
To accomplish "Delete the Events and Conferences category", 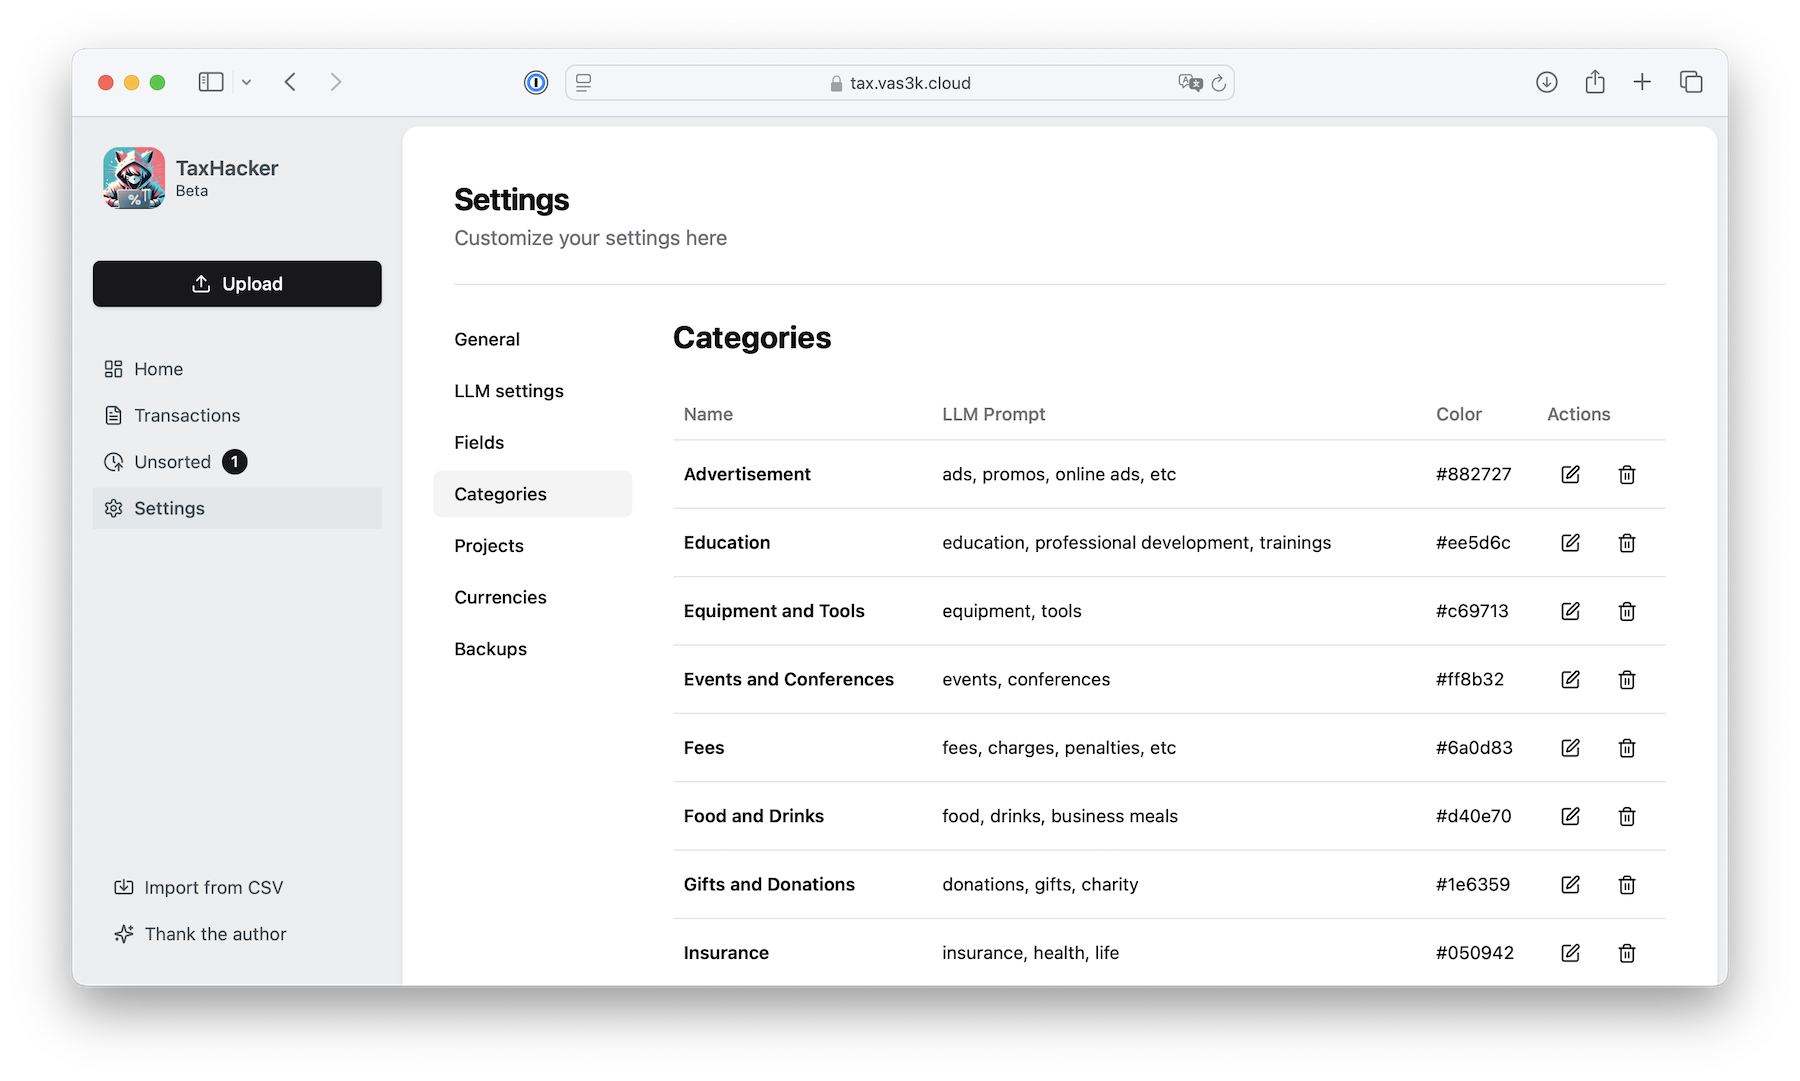I will pos(1627,679).
